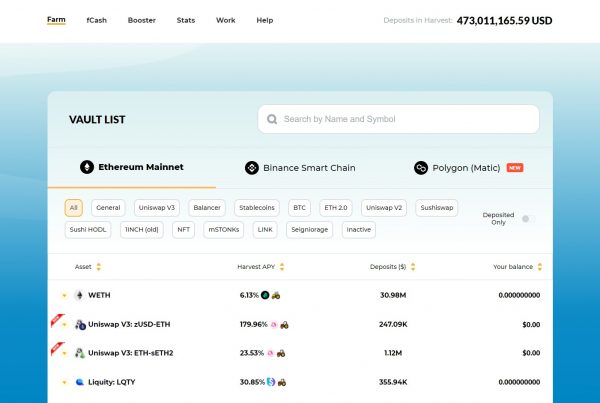
Task: Switch to the Polygon (Matic) tab
Action: click(468, 168)
